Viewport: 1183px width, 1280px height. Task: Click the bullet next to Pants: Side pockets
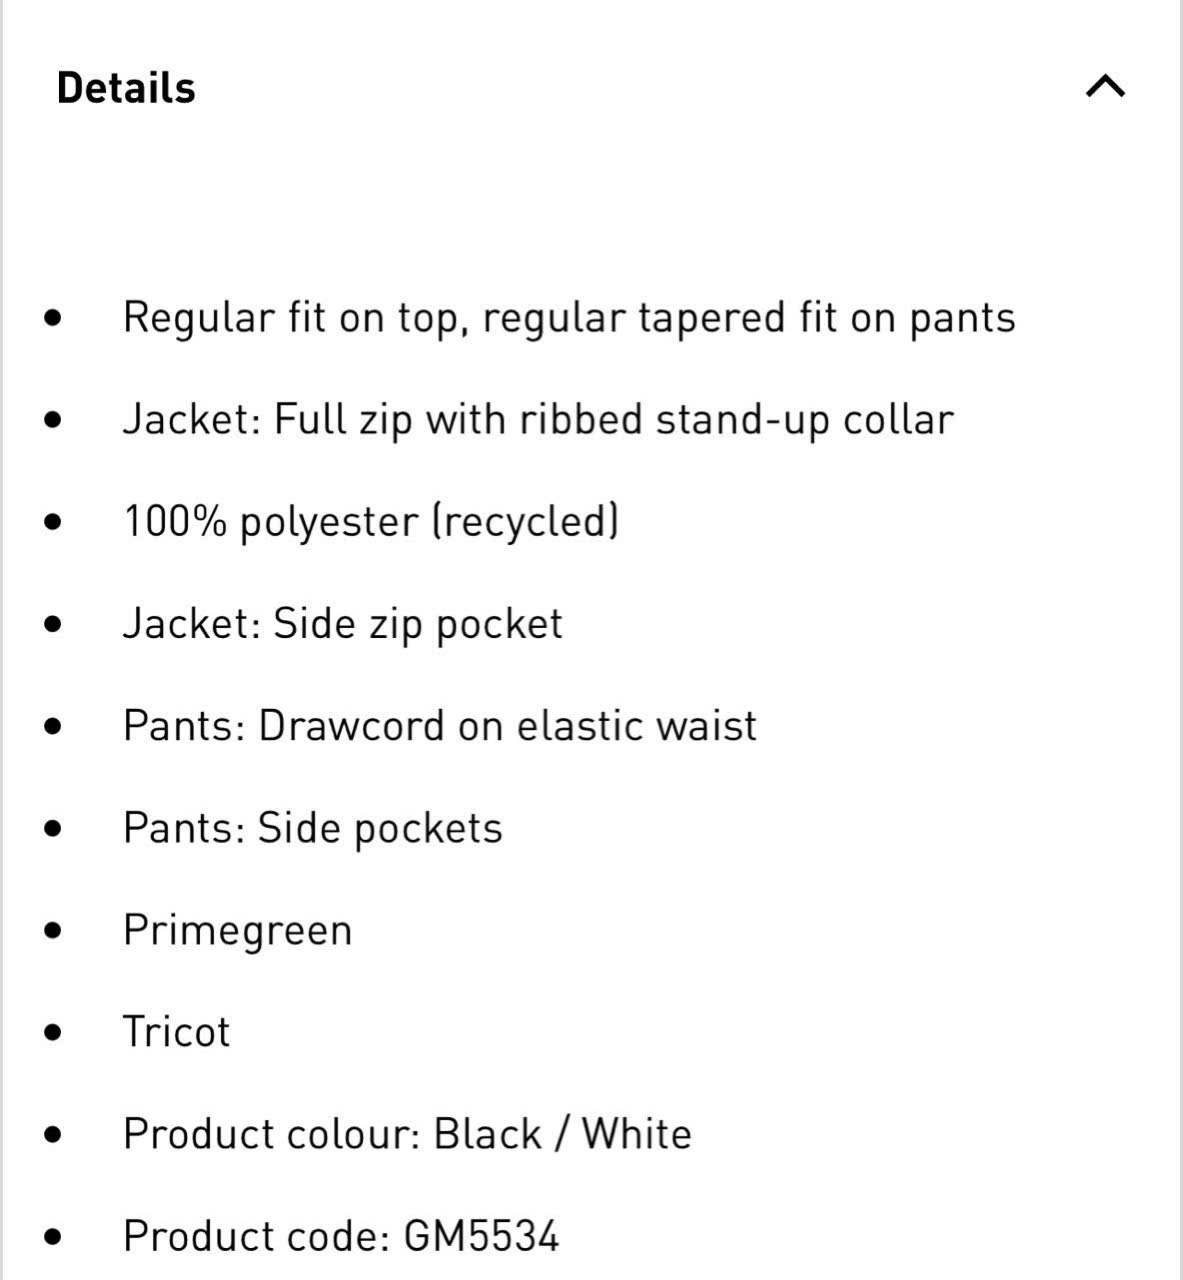click(x=54, y=828)
